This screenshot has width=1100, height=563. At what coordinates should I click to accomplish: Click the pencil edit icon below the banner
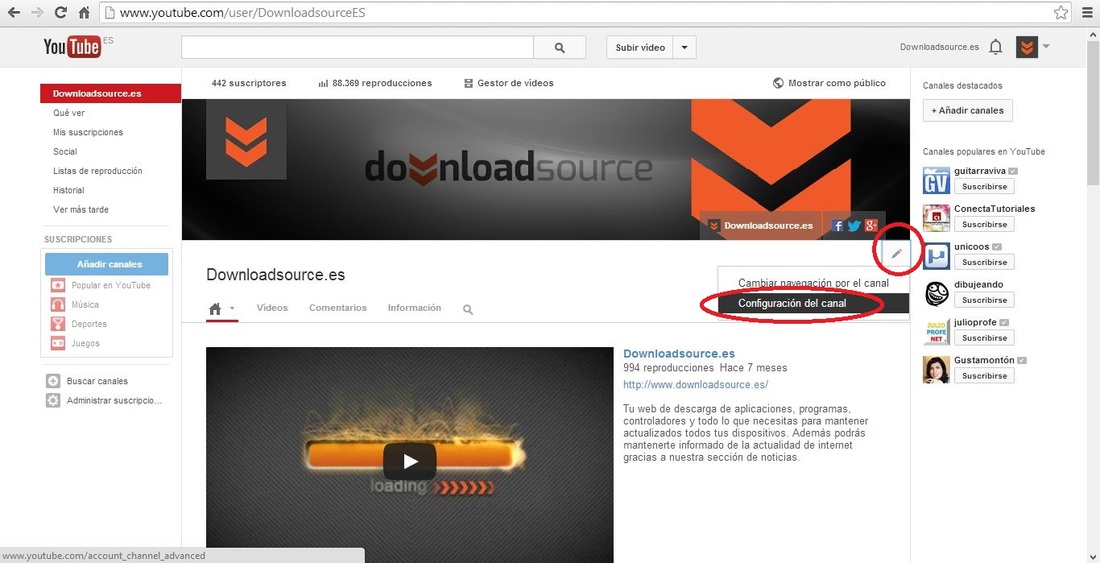[897, 254]
